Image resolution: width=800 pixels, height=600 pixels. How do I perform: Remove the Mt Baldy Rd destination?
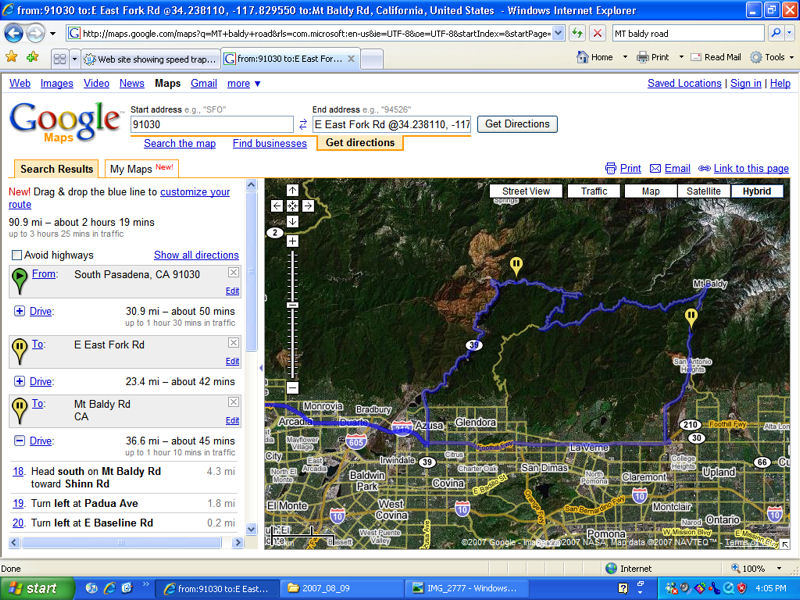point(233,402)
